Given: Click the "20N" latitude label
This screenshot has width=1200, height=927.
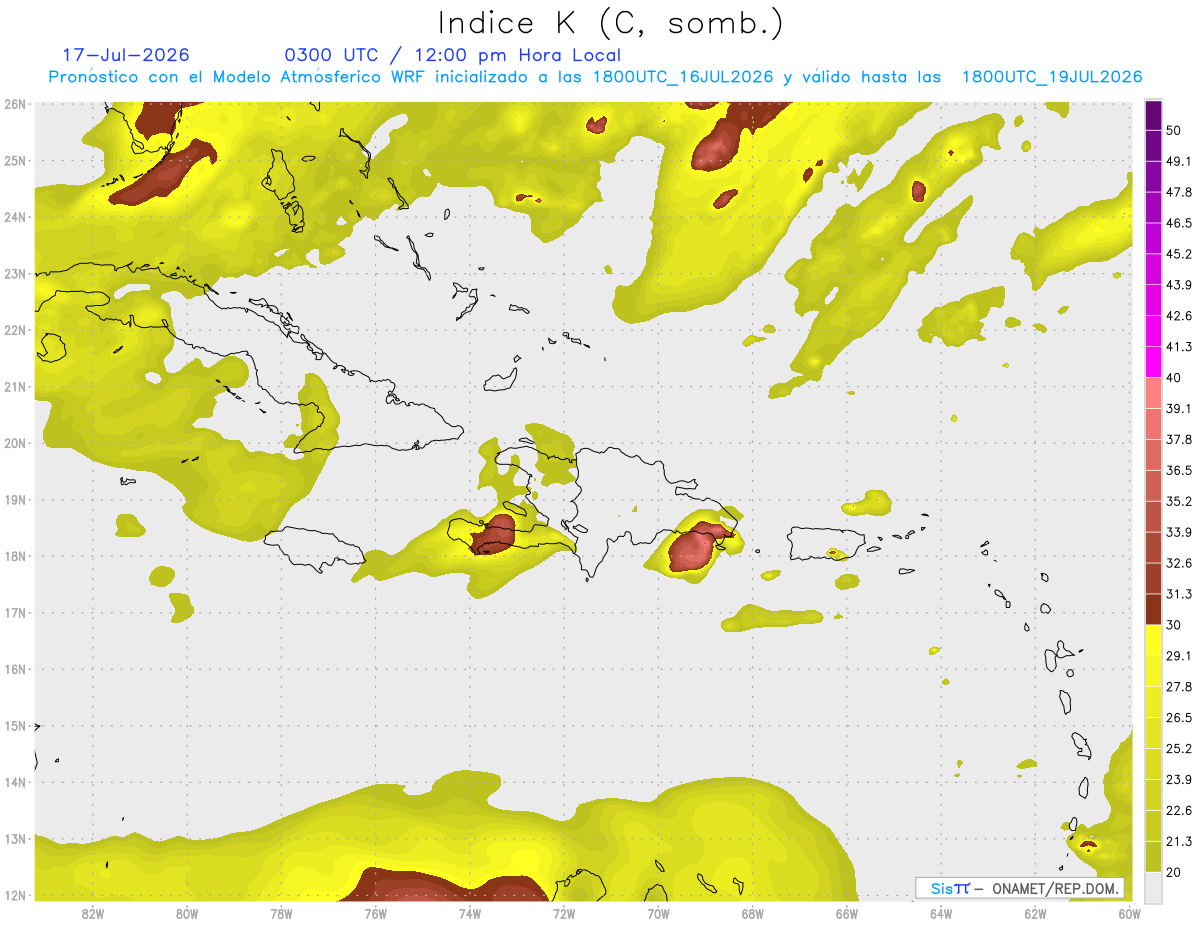Looking at the screenshot, I should coord(14,443).
